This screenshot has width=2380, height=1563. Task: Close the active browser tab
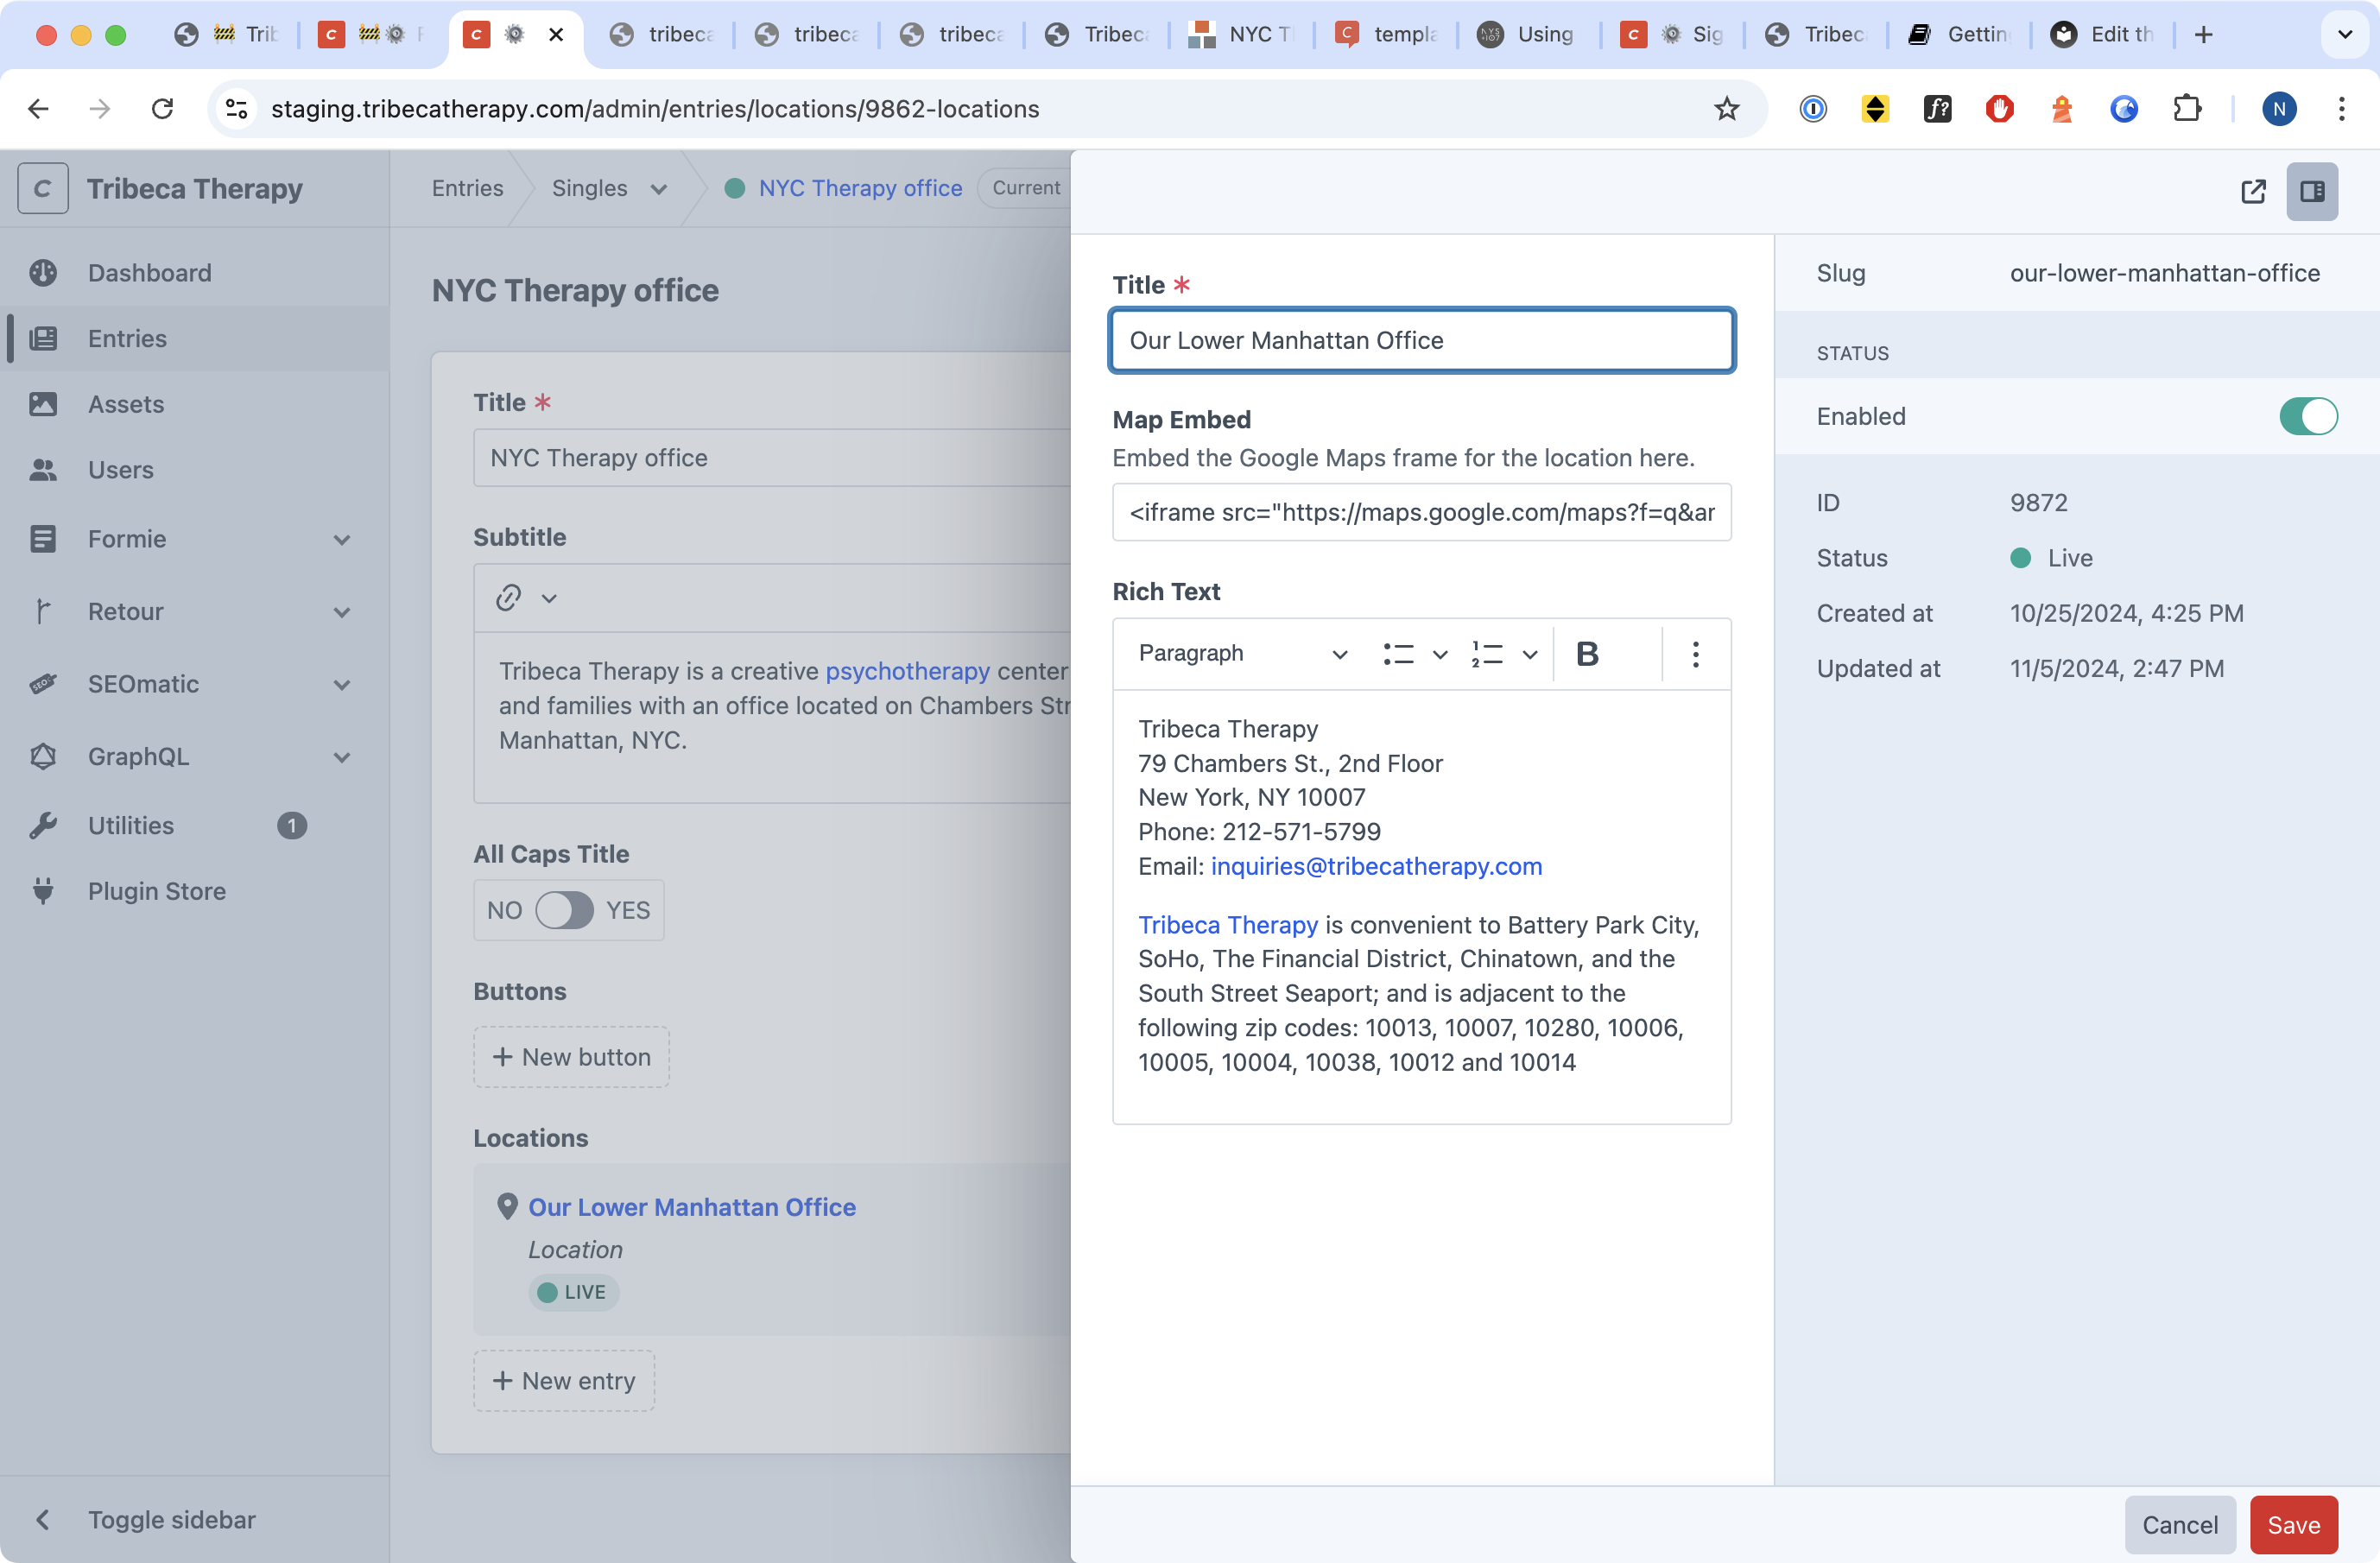point(556,35)
